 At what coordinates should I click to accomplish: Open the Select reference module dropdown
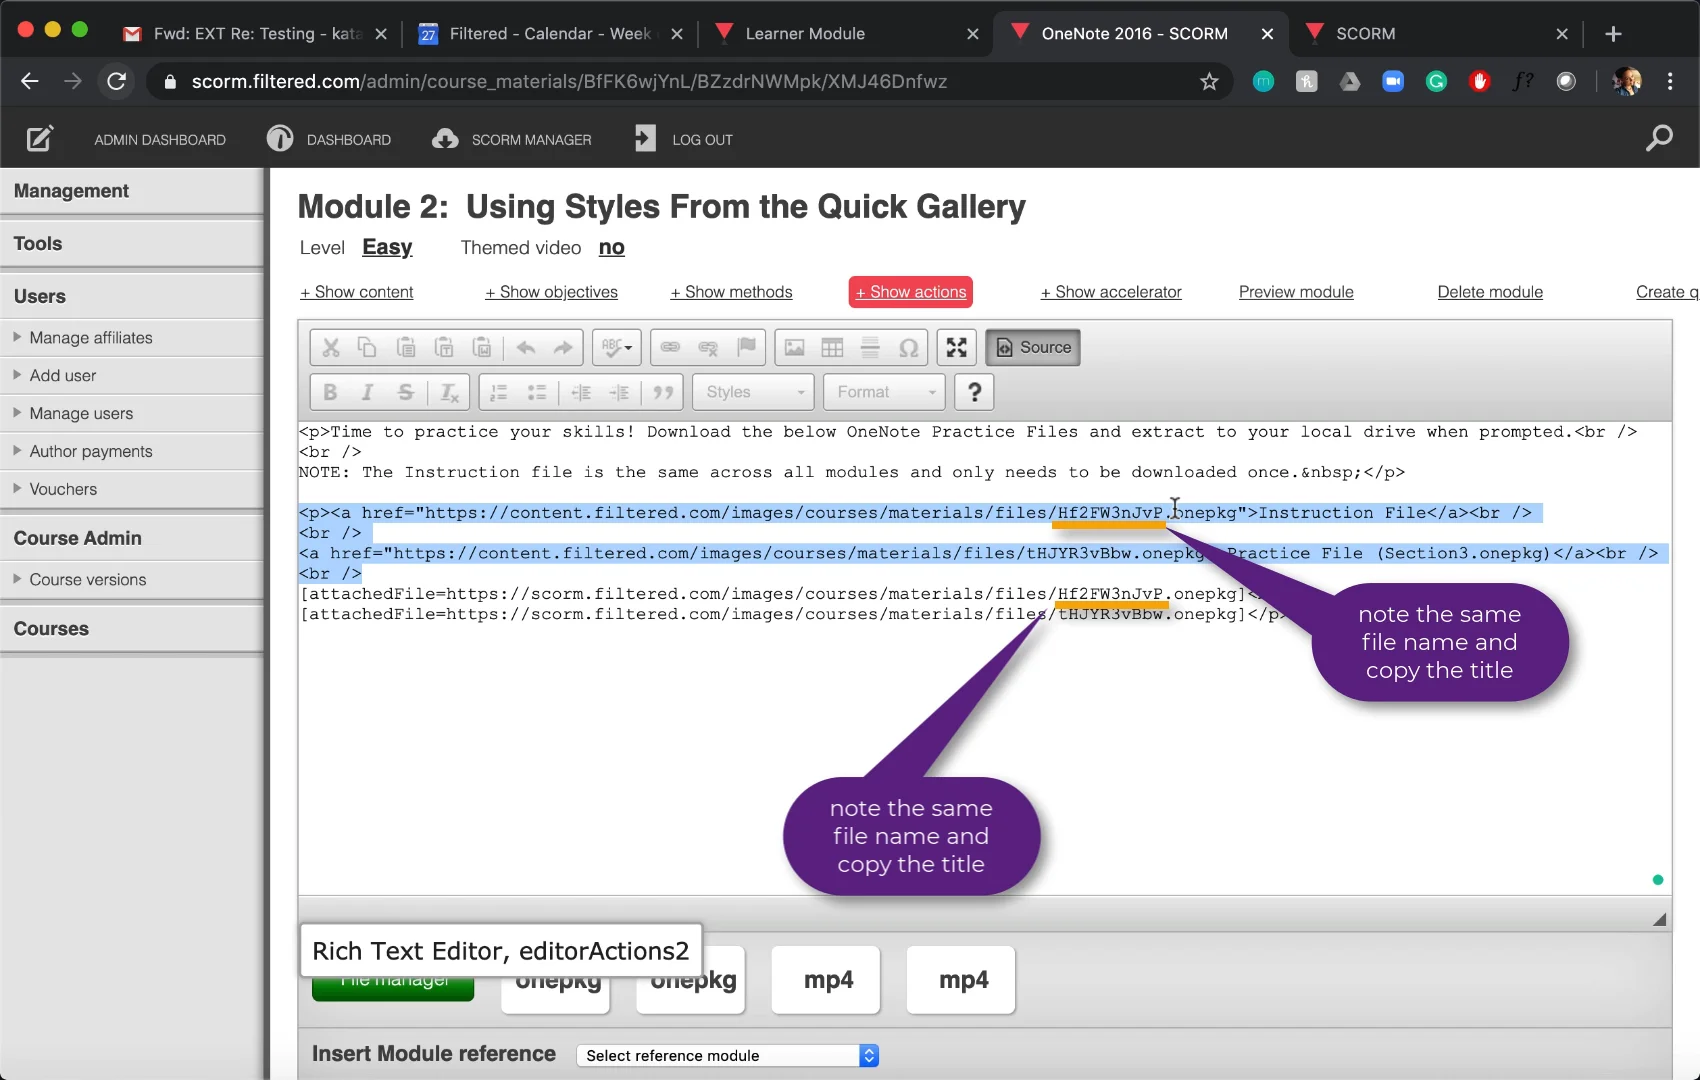click(727, 1055)
